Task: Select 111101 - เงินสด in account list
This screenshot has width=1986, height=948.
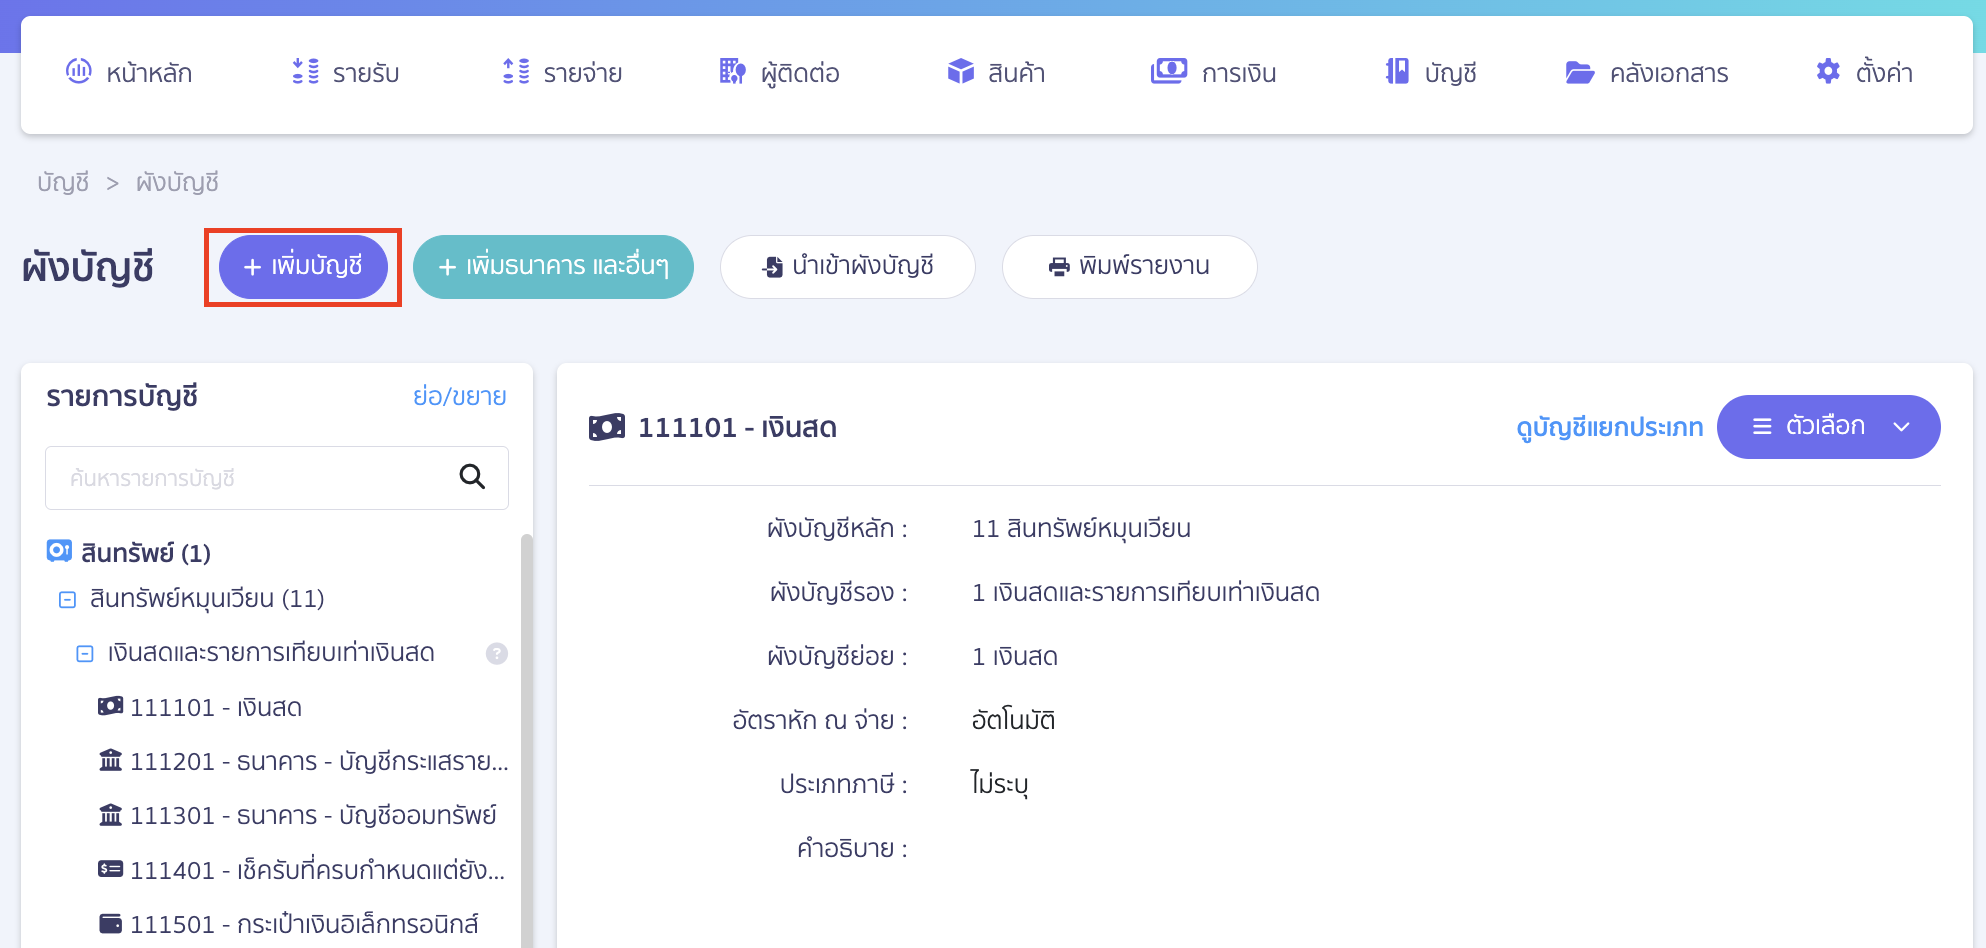Action: pyautogui.click(x=200, y=707)
